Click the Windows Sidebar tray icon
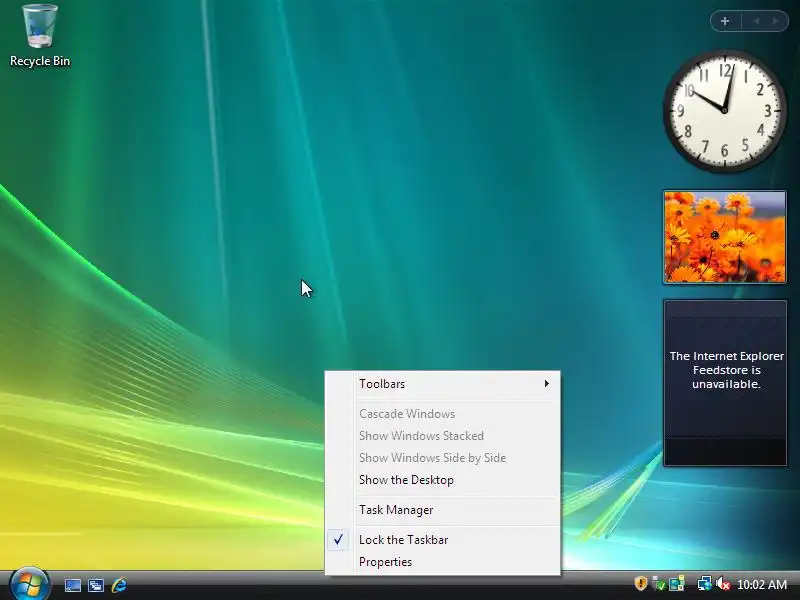 pos(677,584)
